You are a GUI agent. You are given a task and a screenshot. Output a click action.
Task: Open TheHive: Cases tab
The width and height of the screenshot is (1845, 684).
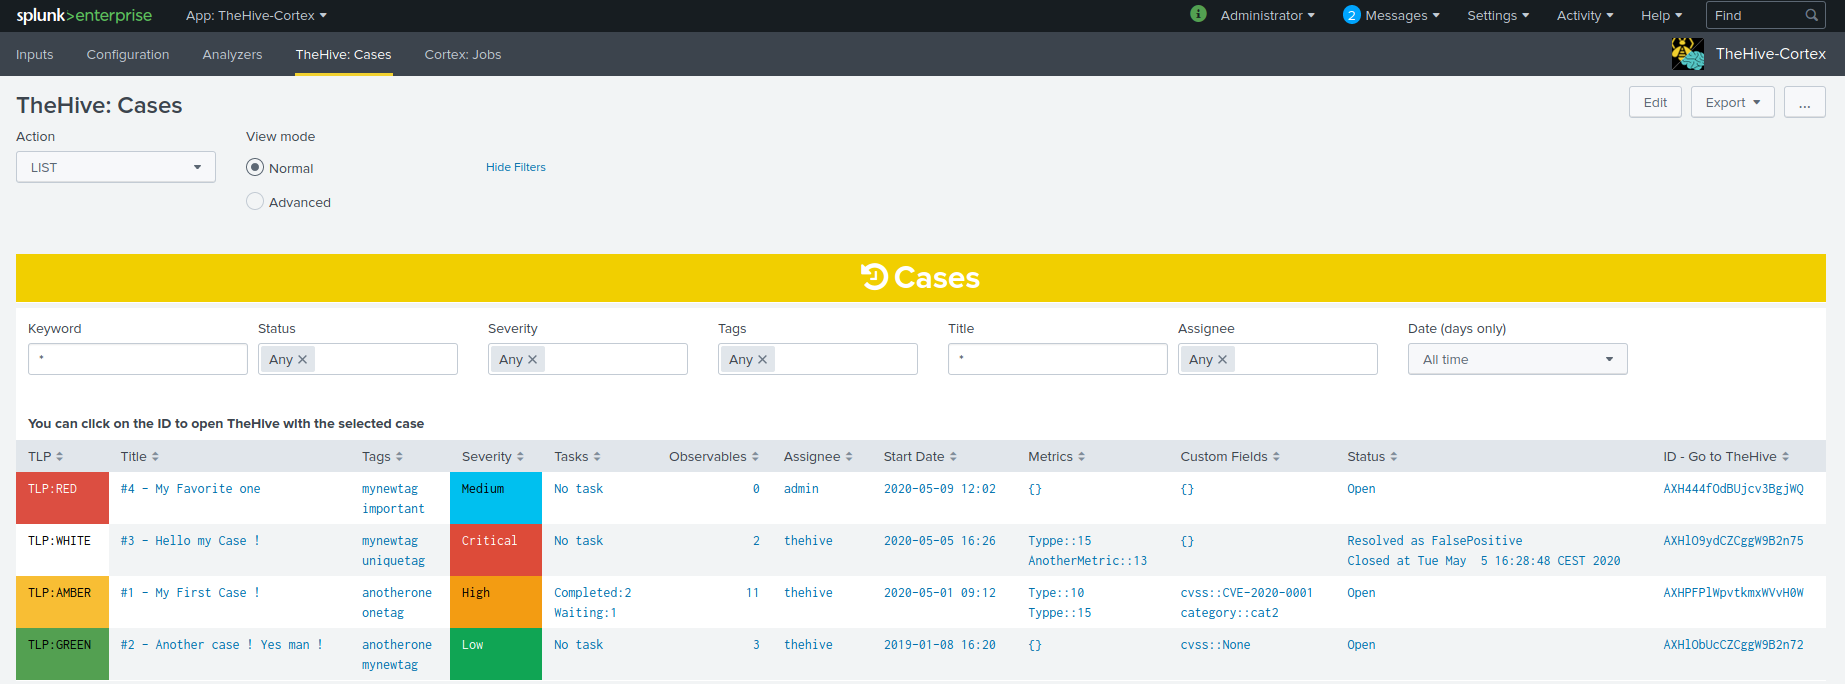click(x=343, y=54)
